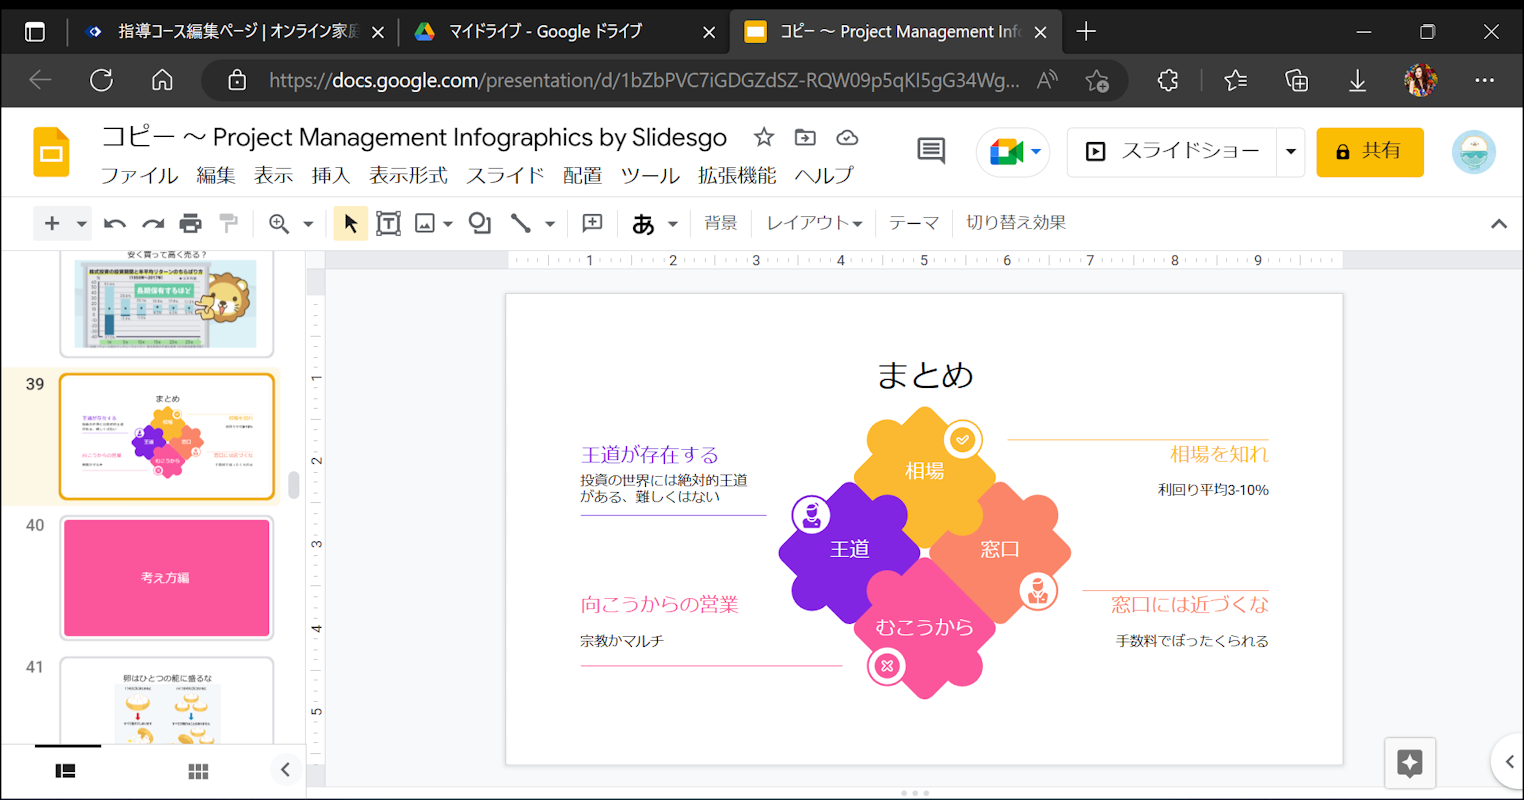Open the 表示形式 menu
1524x800 pixels.
(408, 176)
